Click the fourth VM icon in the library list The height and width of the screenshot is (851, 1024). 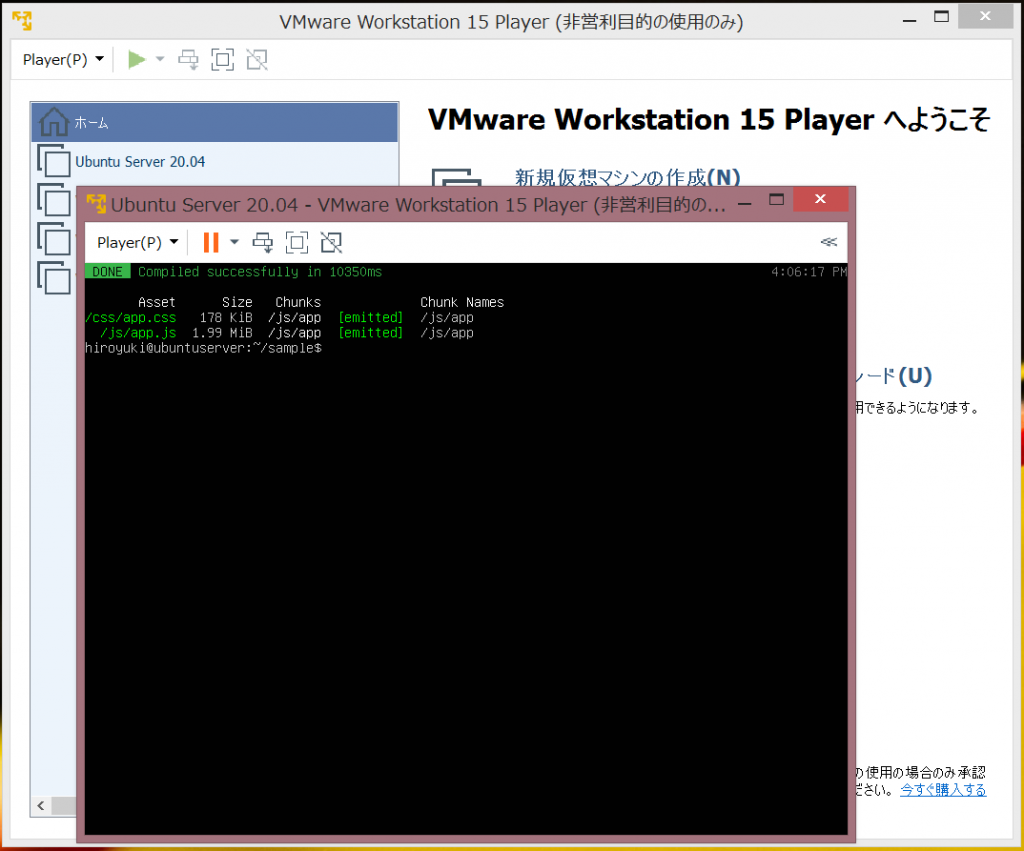pyautogui.click(x=54, y=278)
